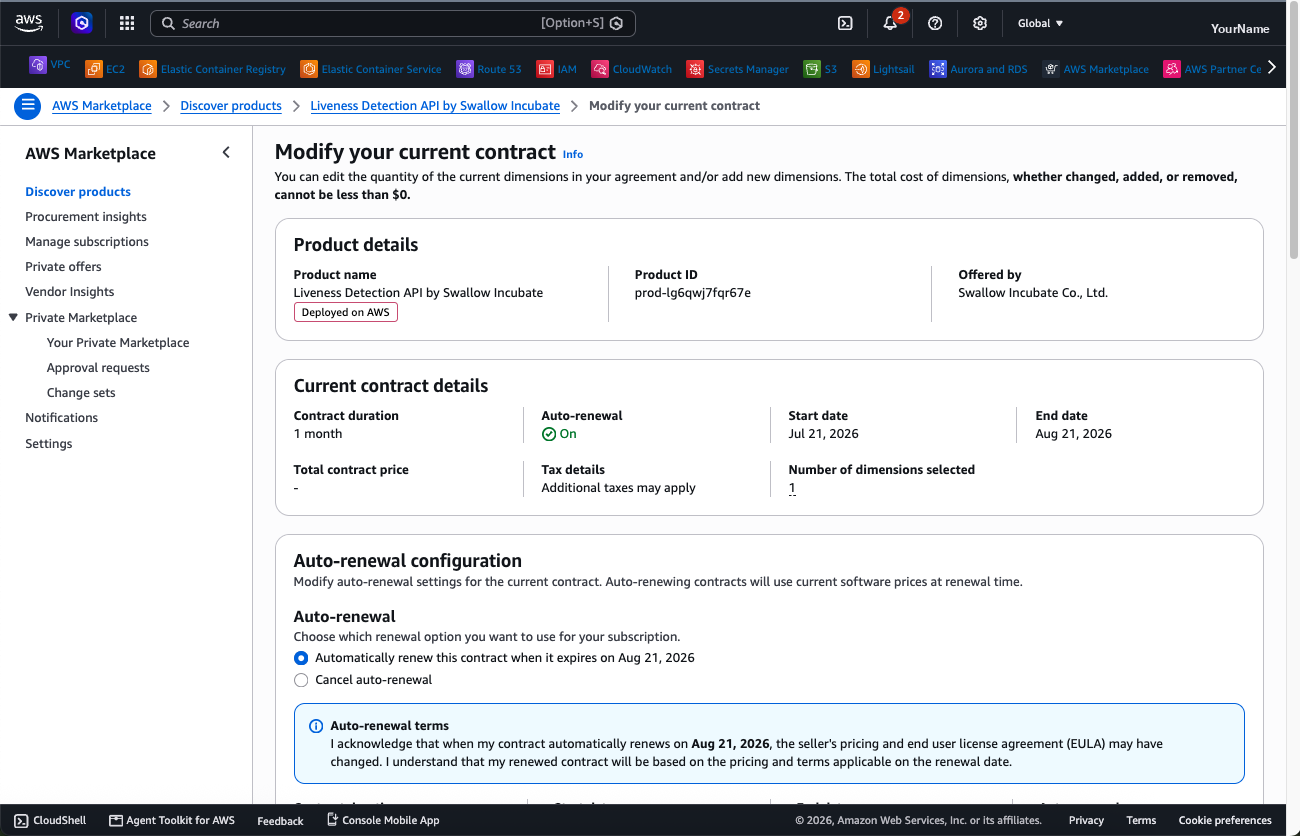Select Discover products in sidebar
Screen dimensions: 1300x836
coord(78,192)
